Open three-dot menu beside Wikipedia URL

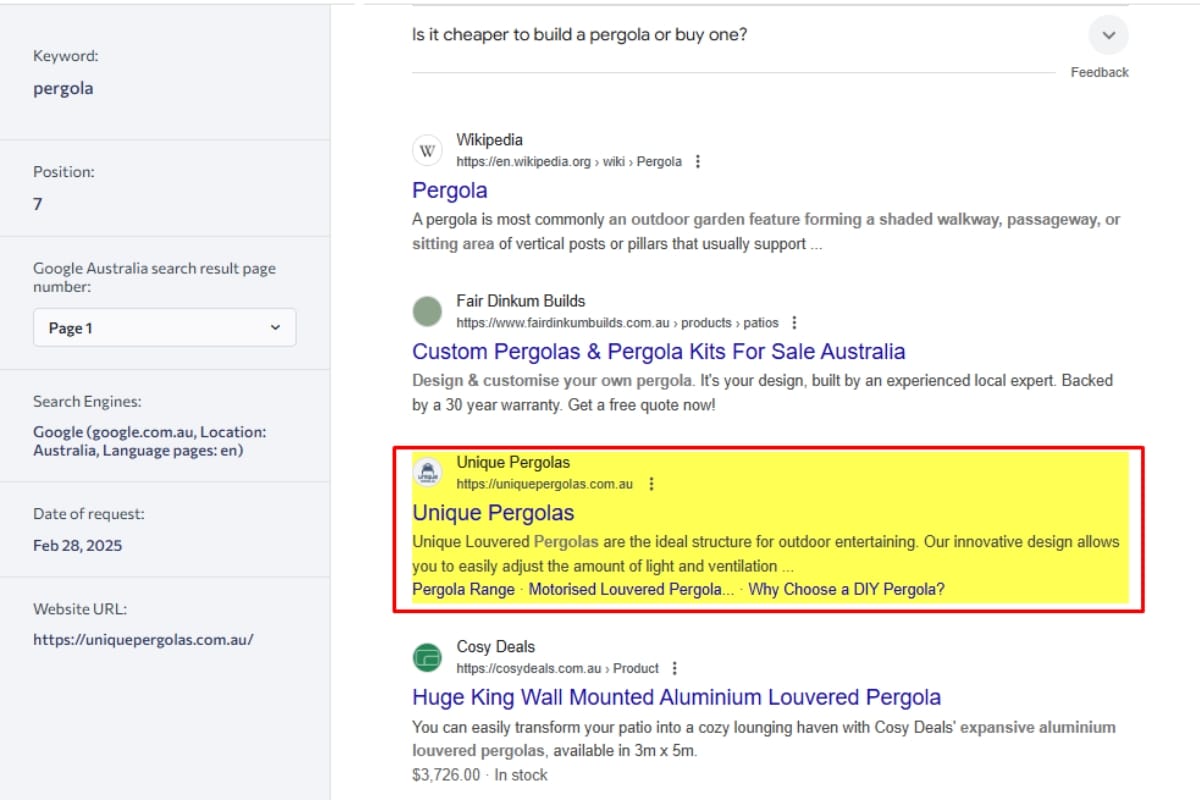(698, 162)
